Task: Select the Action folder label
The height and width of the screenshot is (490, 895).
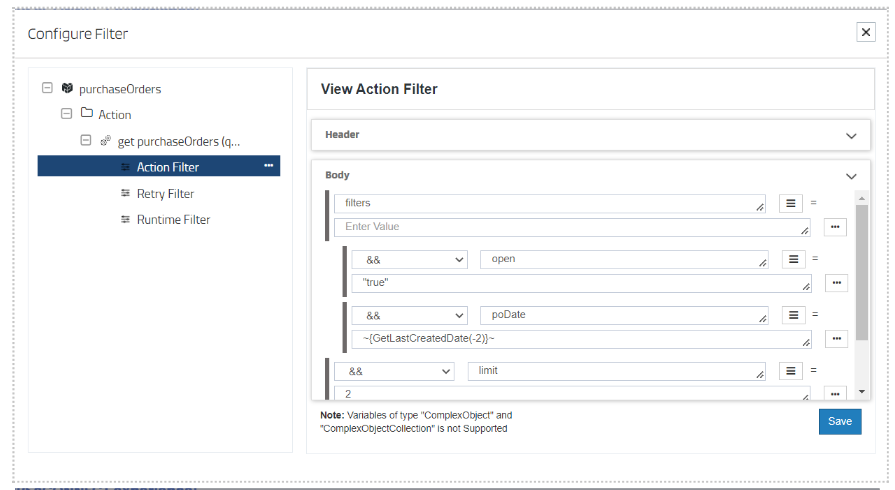Action: (115, 114)
